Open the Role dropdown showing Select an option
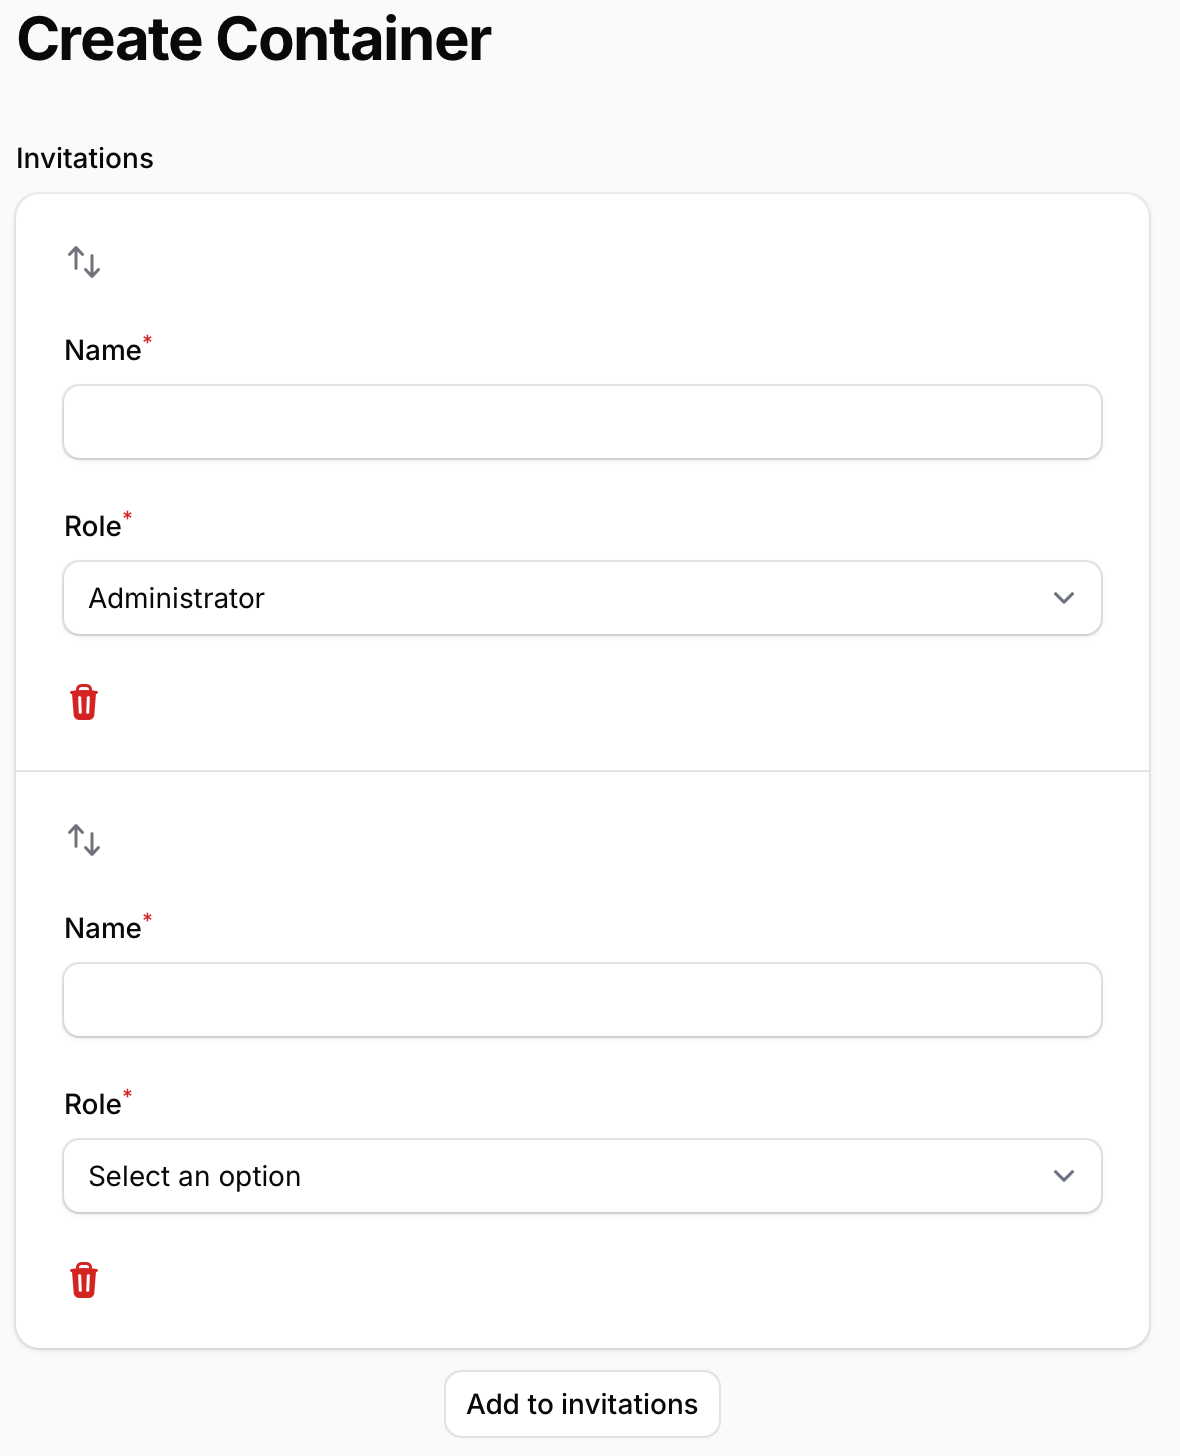This screenshot has width=1180, height=1456. pyautogui.click(x=582, y=1176)
